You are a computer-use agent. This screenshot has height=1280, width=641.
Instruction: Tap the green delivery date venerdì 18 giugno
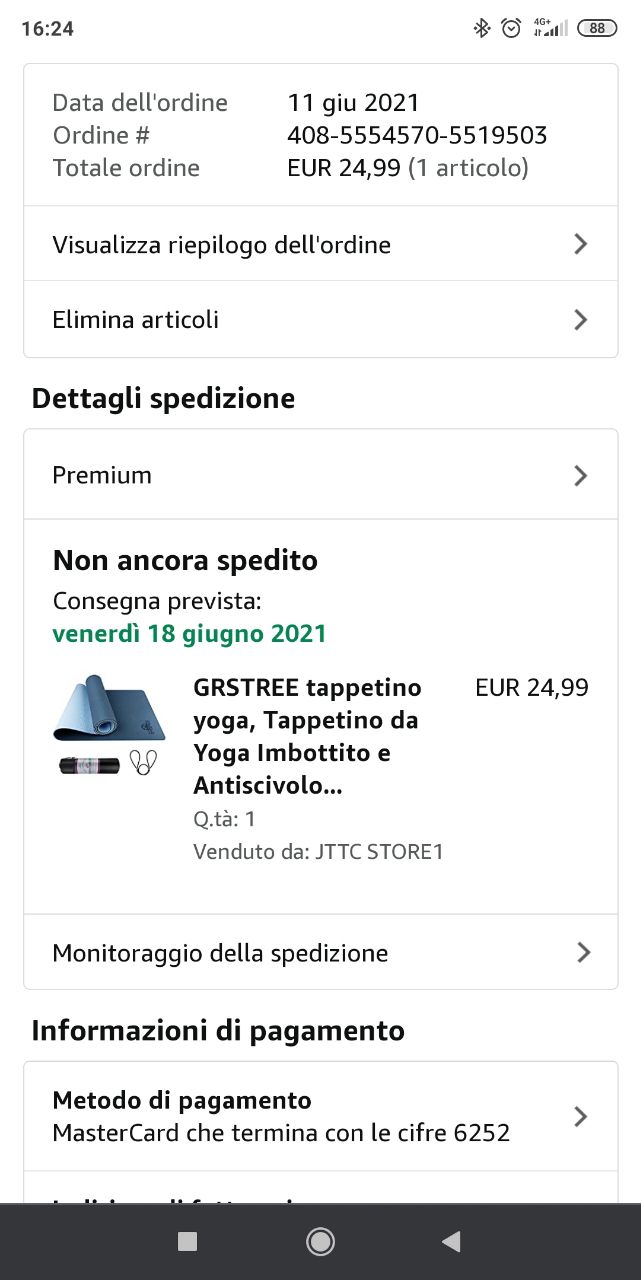189,634
